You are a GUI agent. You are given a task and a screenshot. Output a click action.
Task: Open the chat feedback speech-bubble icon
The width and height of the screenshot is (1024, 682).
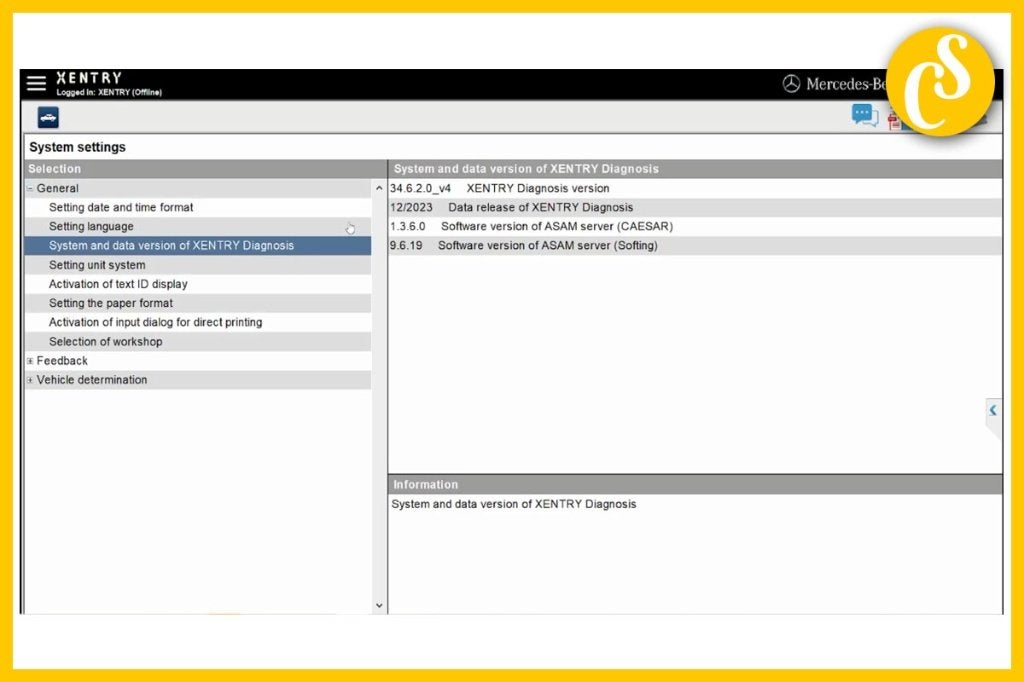click(x=865, y=116)
